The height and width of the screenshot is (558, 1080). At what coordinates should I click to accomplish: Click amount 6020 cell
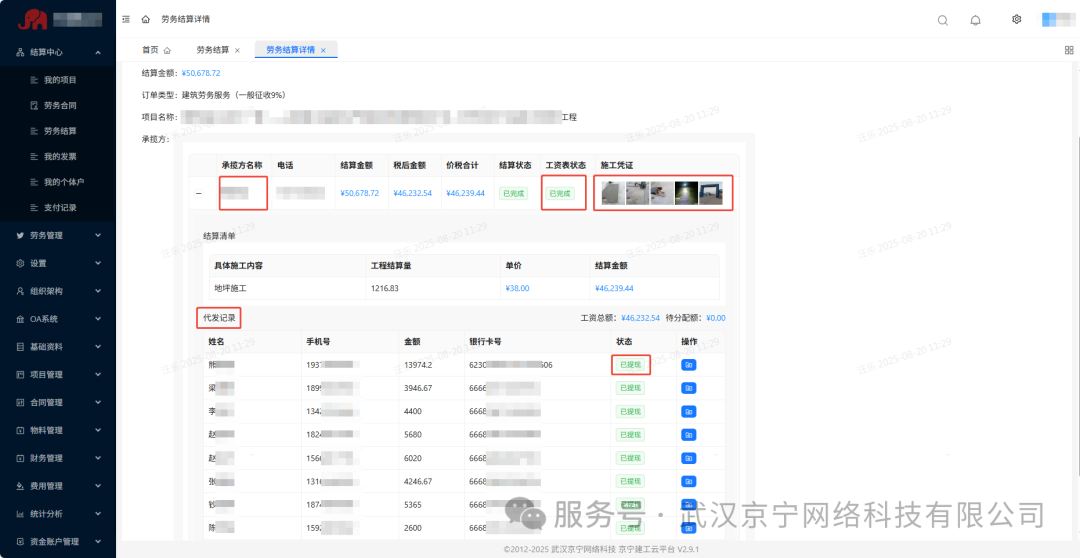[414, 458]
